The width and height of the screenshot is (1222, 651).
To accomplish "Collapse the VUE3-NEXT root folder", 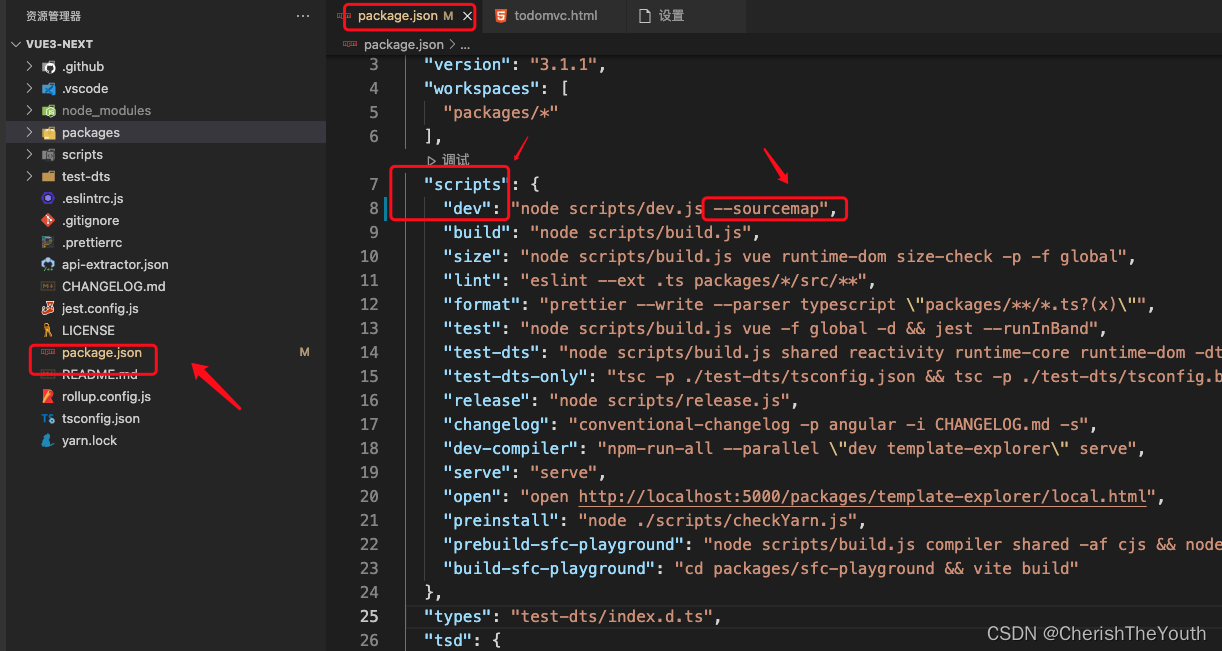I will (x=16, y=44).
